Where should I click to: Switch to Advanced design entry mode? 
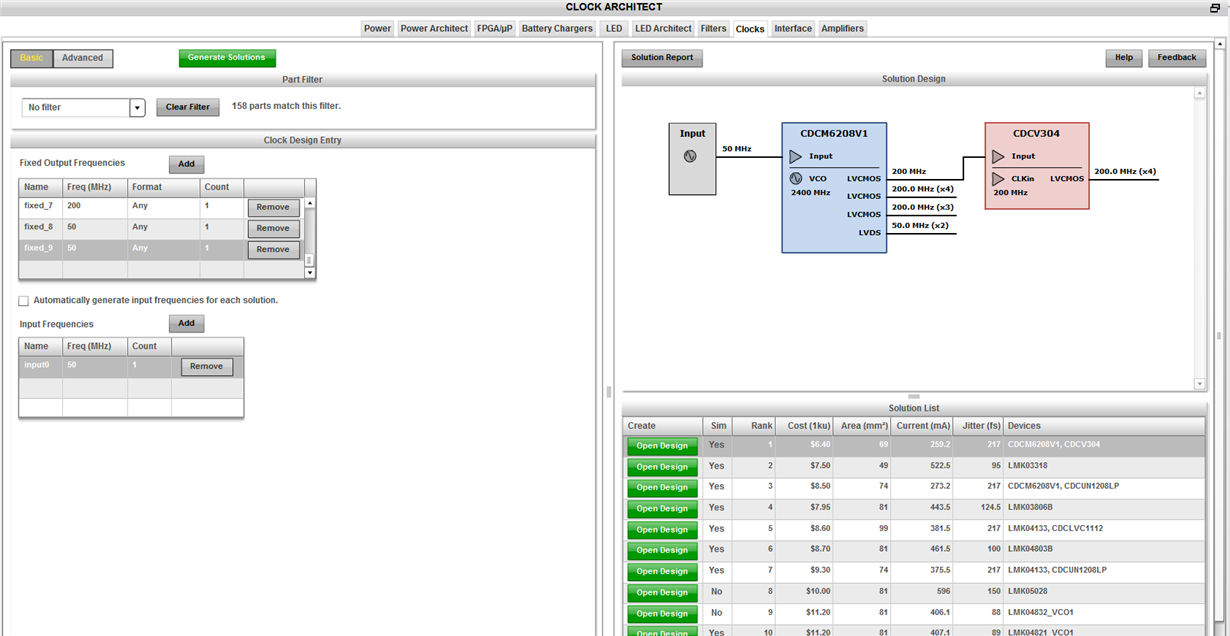[x=82, y=58]
